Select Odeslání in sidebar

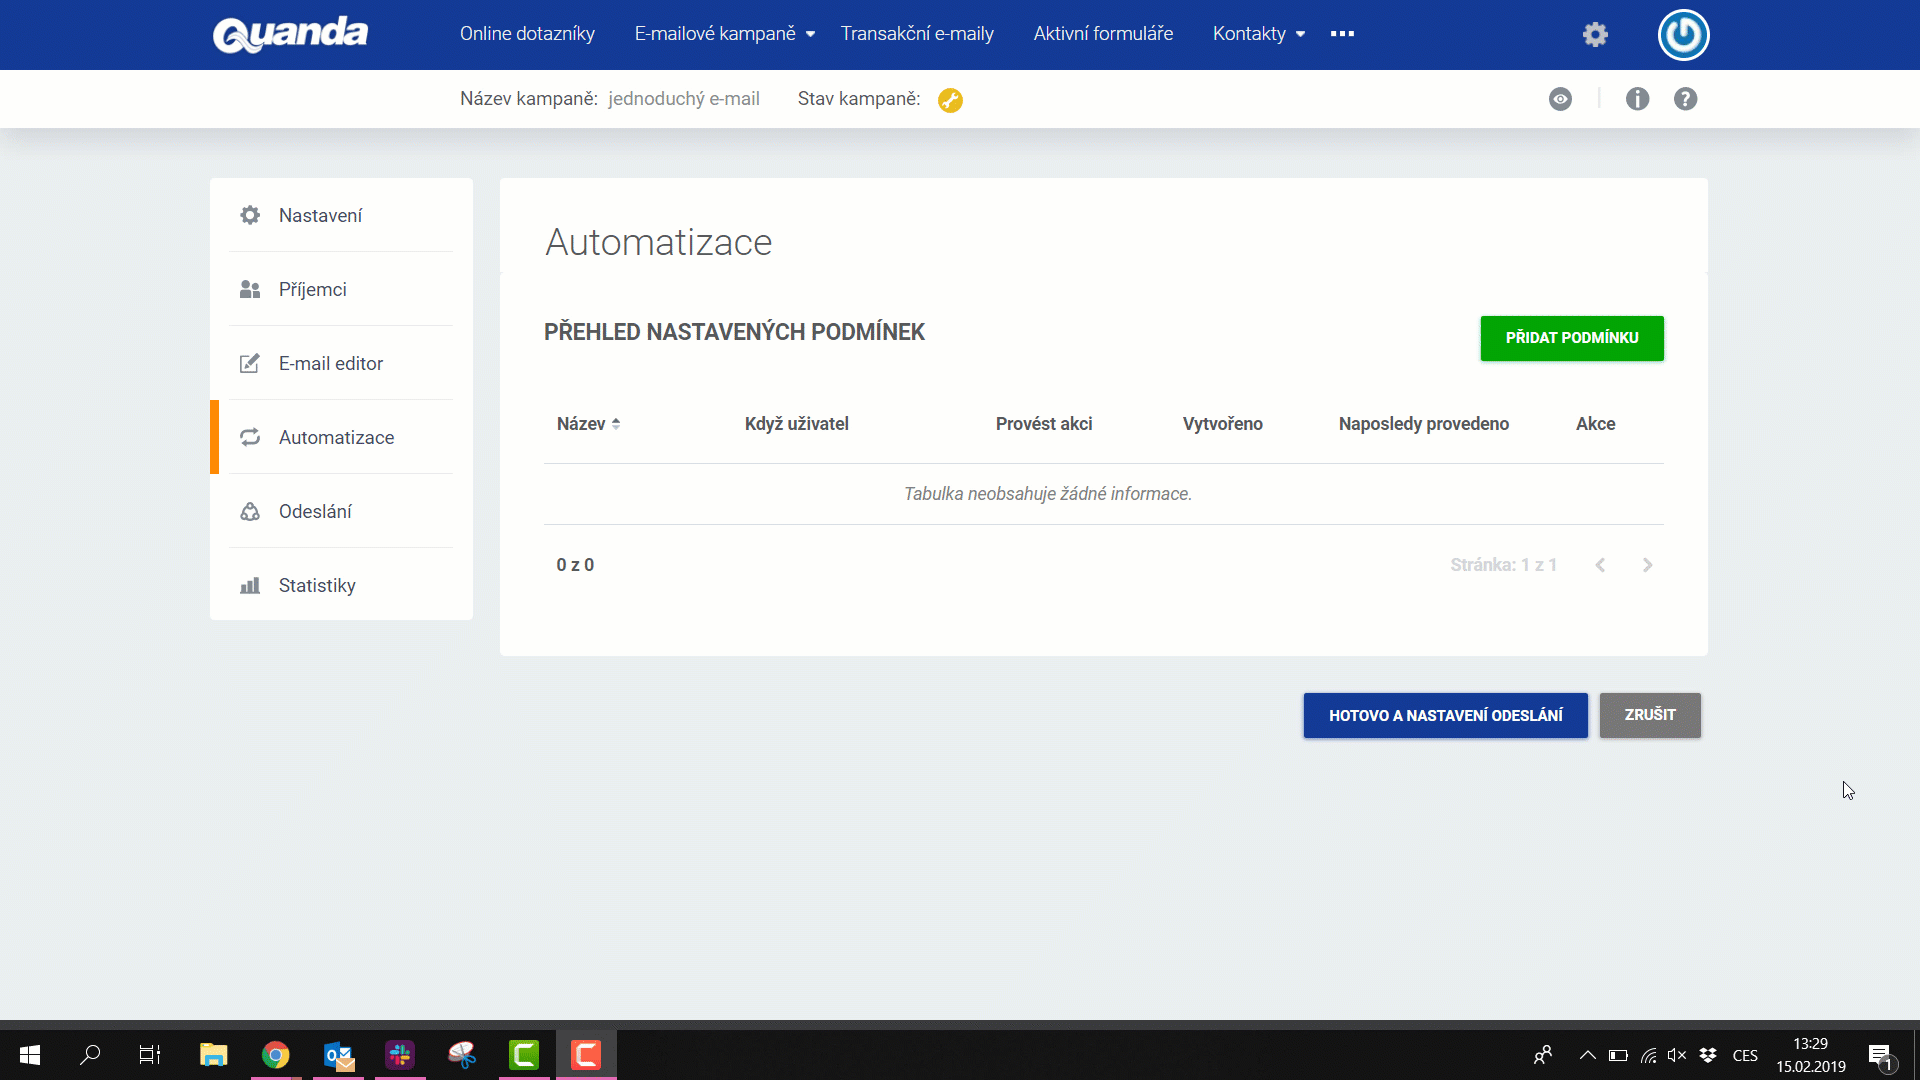click(341, 511)
